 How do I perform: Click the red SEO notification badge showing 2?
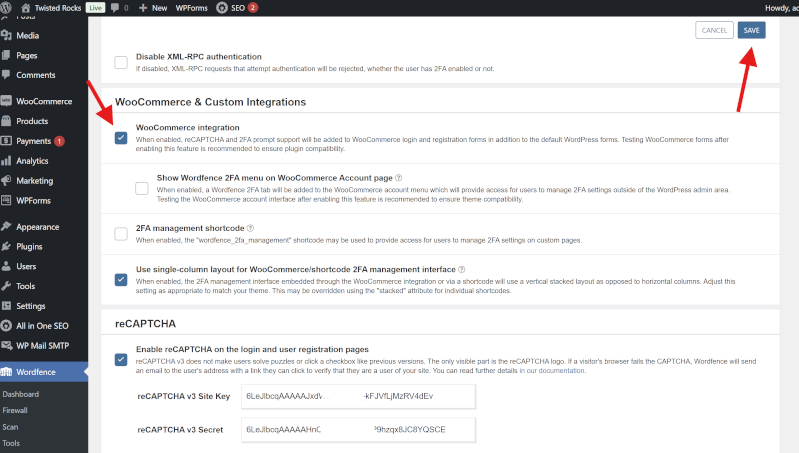[253, 8]
